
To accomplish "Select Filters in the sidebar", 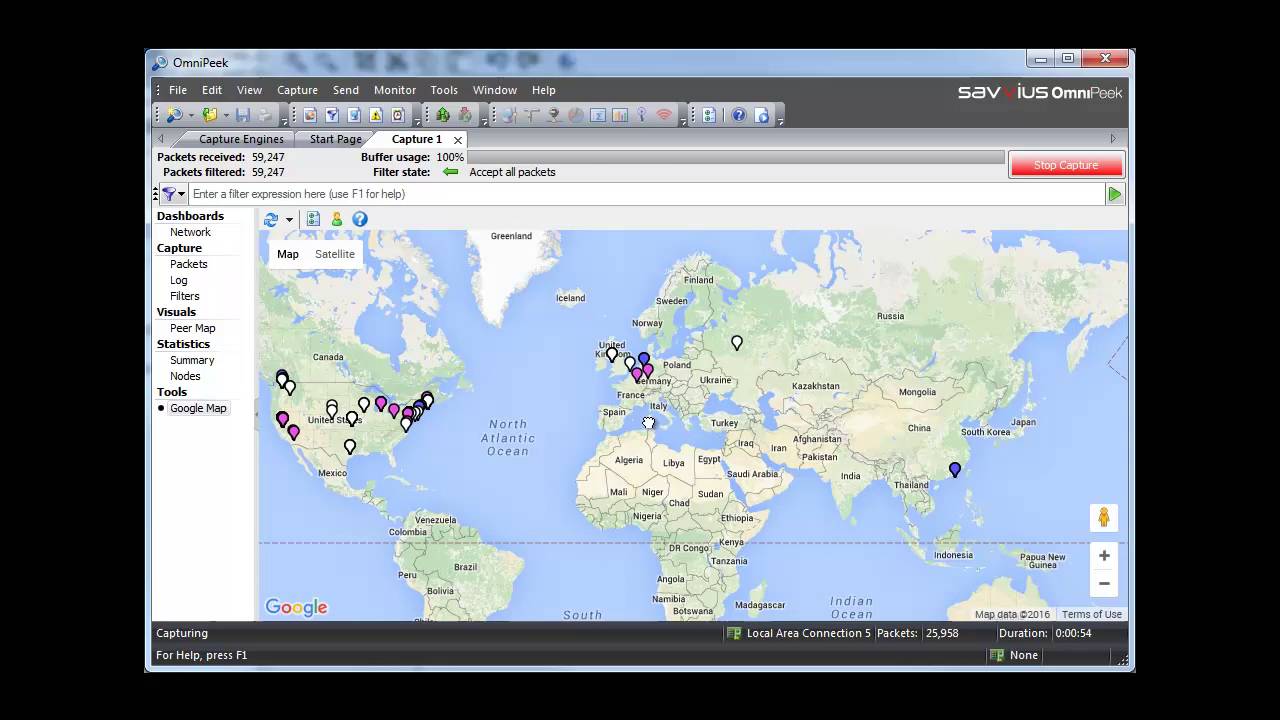I will 185,296.
